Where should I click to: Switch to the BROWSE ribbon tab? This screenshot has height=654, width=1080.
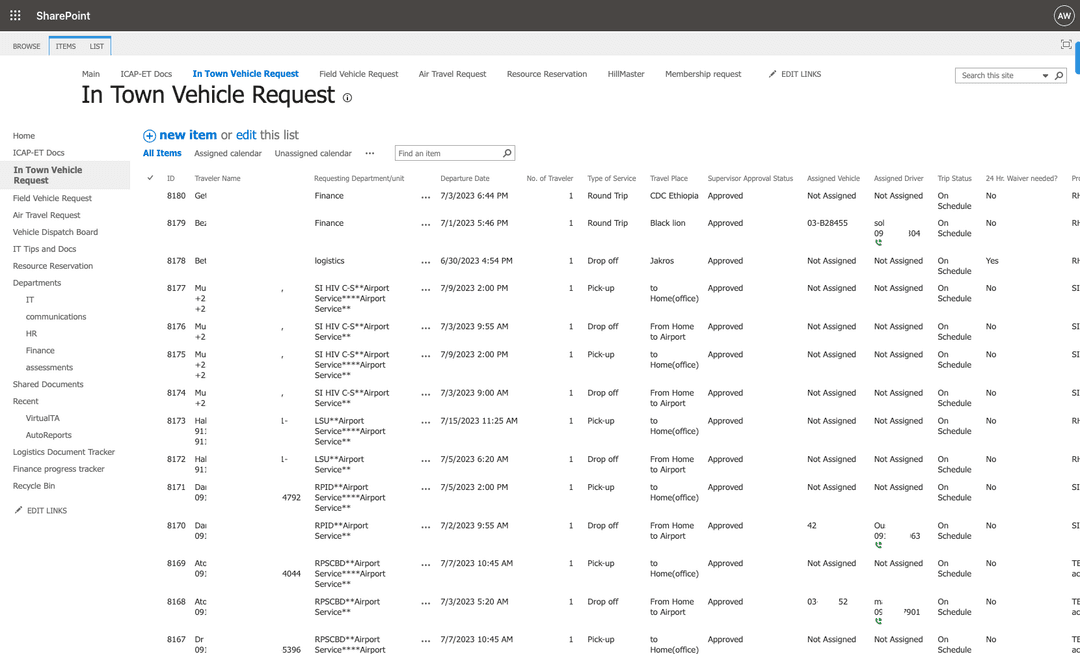(x=26, y=46)
